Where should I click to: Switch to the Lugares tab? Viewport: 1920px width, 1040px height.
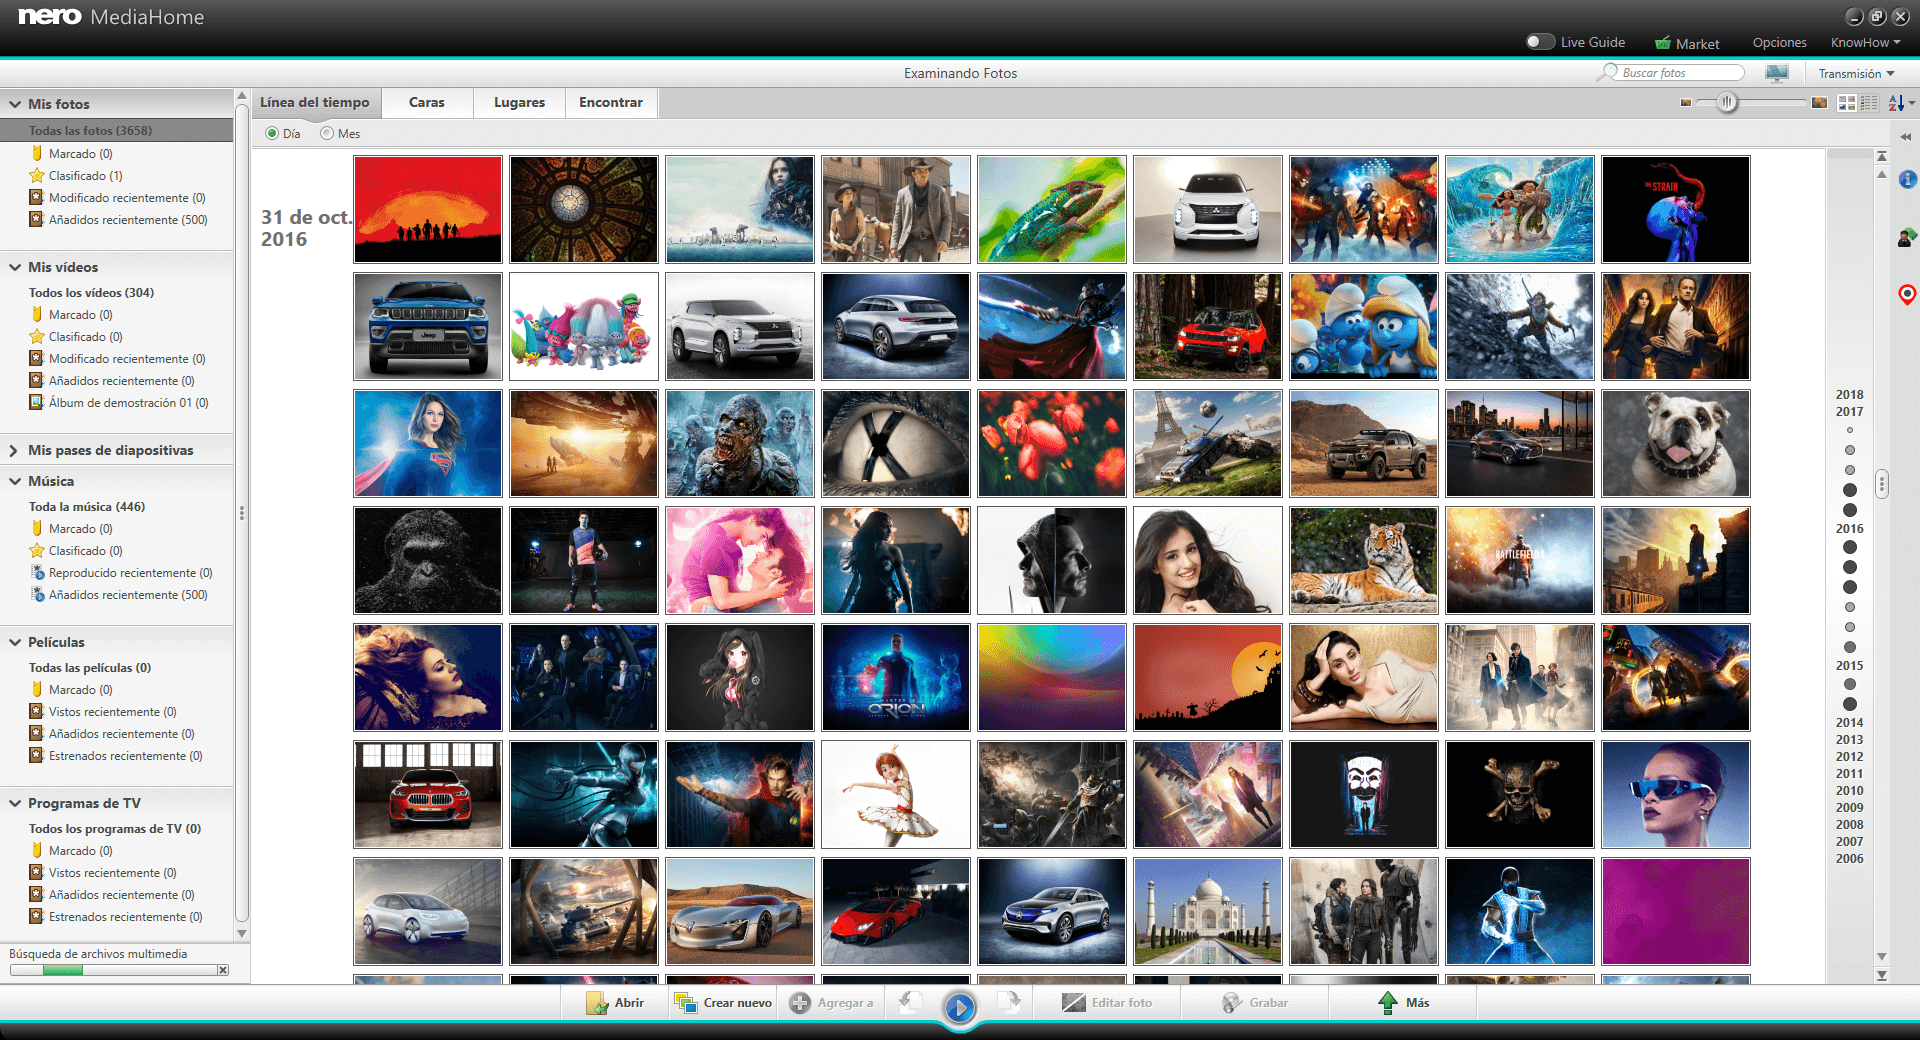(x=520, y=102)
